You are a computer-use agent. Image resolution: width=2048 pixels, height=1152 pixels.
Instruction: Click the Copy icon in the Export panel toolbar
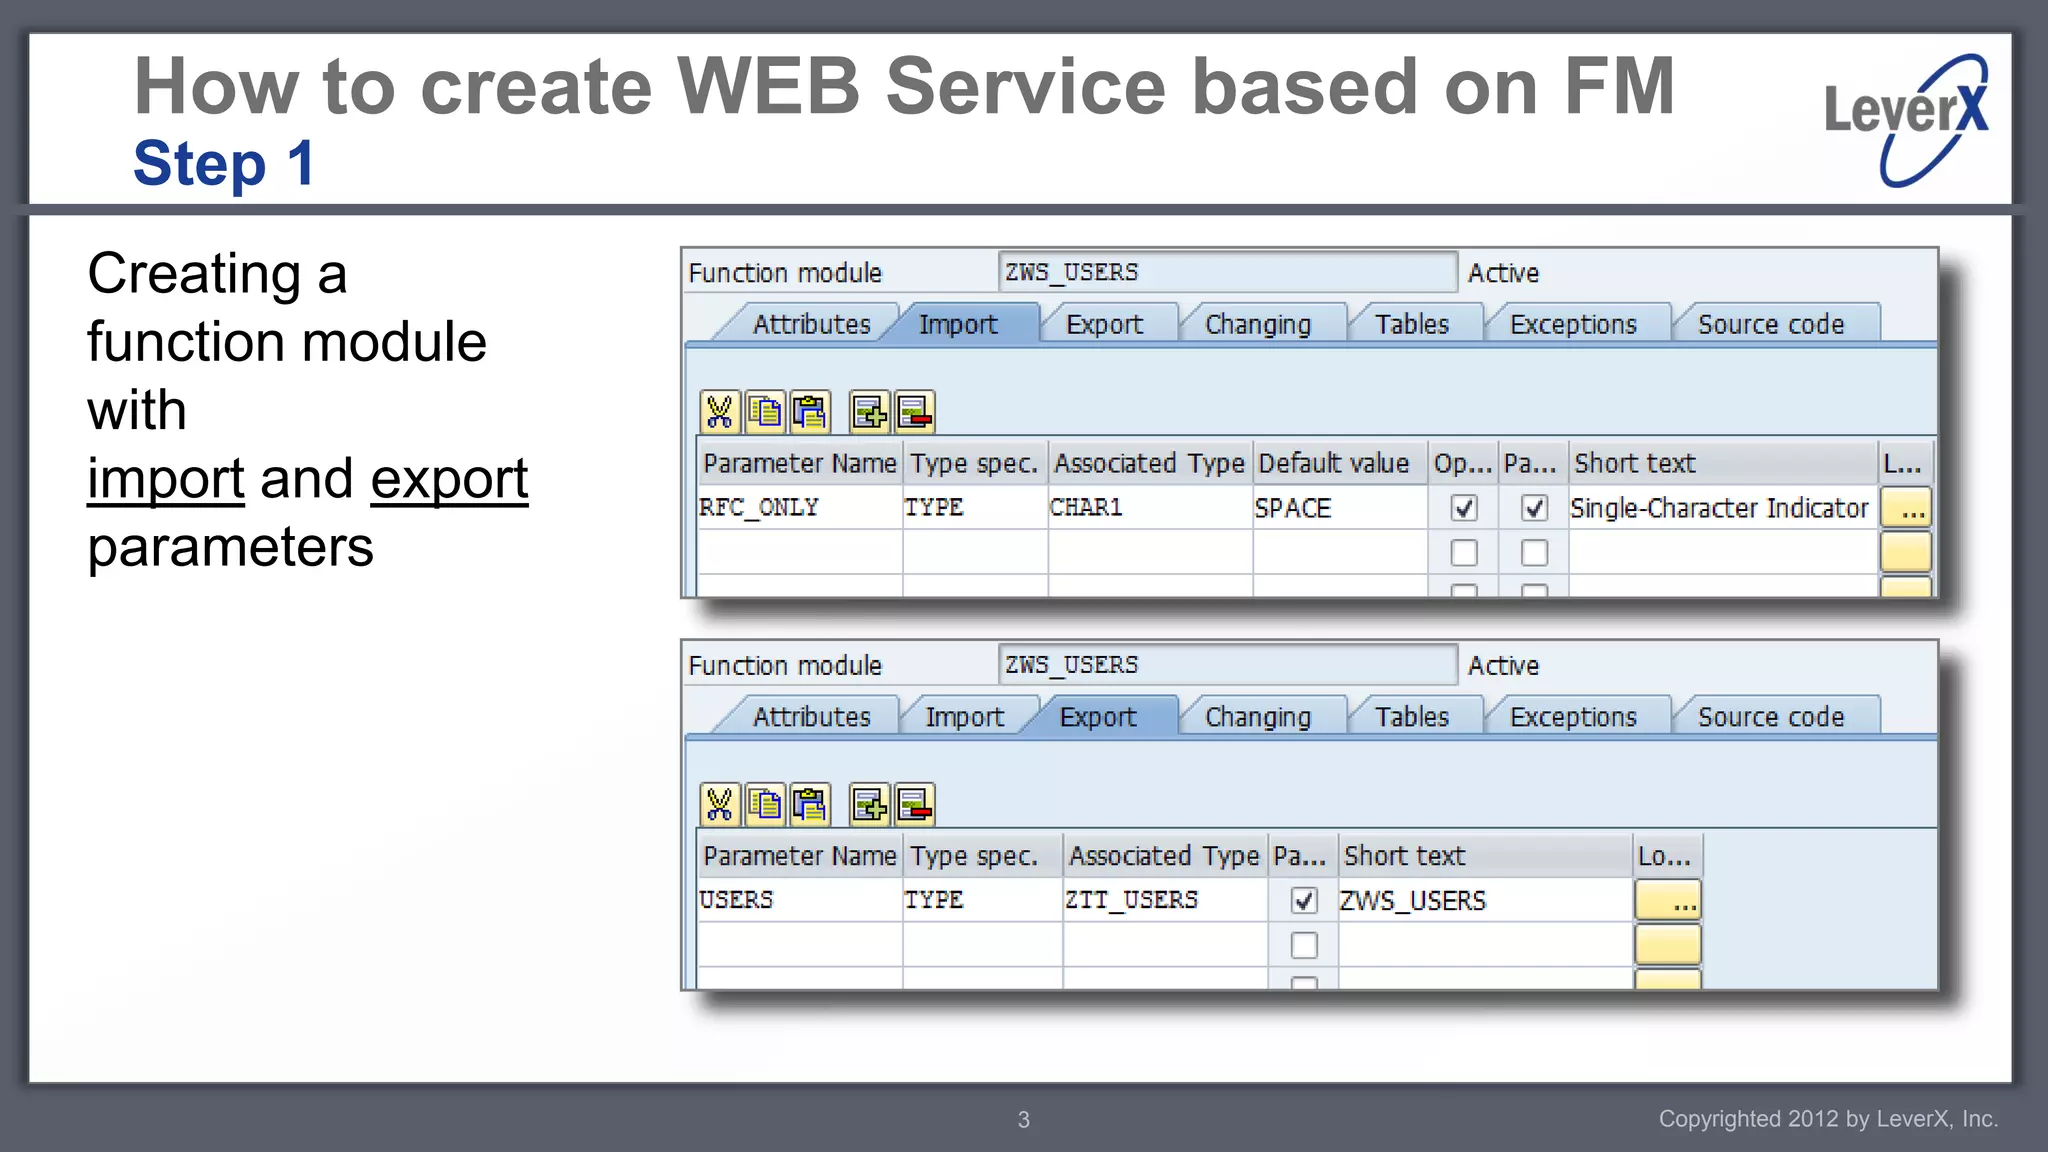point(765,804)
